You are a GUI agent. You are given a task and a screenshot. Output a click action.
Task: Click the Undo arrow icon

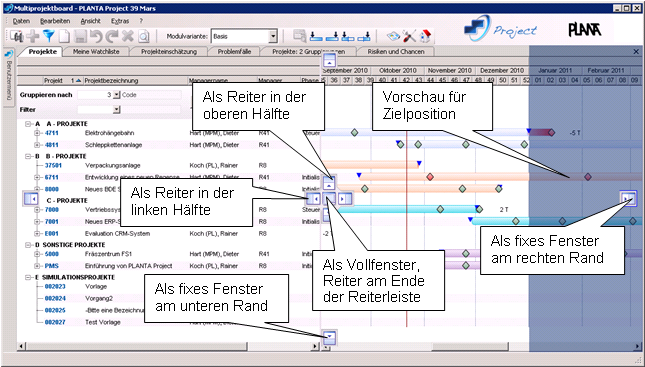tap(96, 36)
